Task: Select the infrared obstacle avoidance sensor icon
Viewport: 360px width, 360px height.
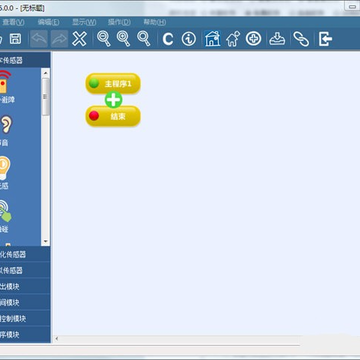Action: point(5,82)
